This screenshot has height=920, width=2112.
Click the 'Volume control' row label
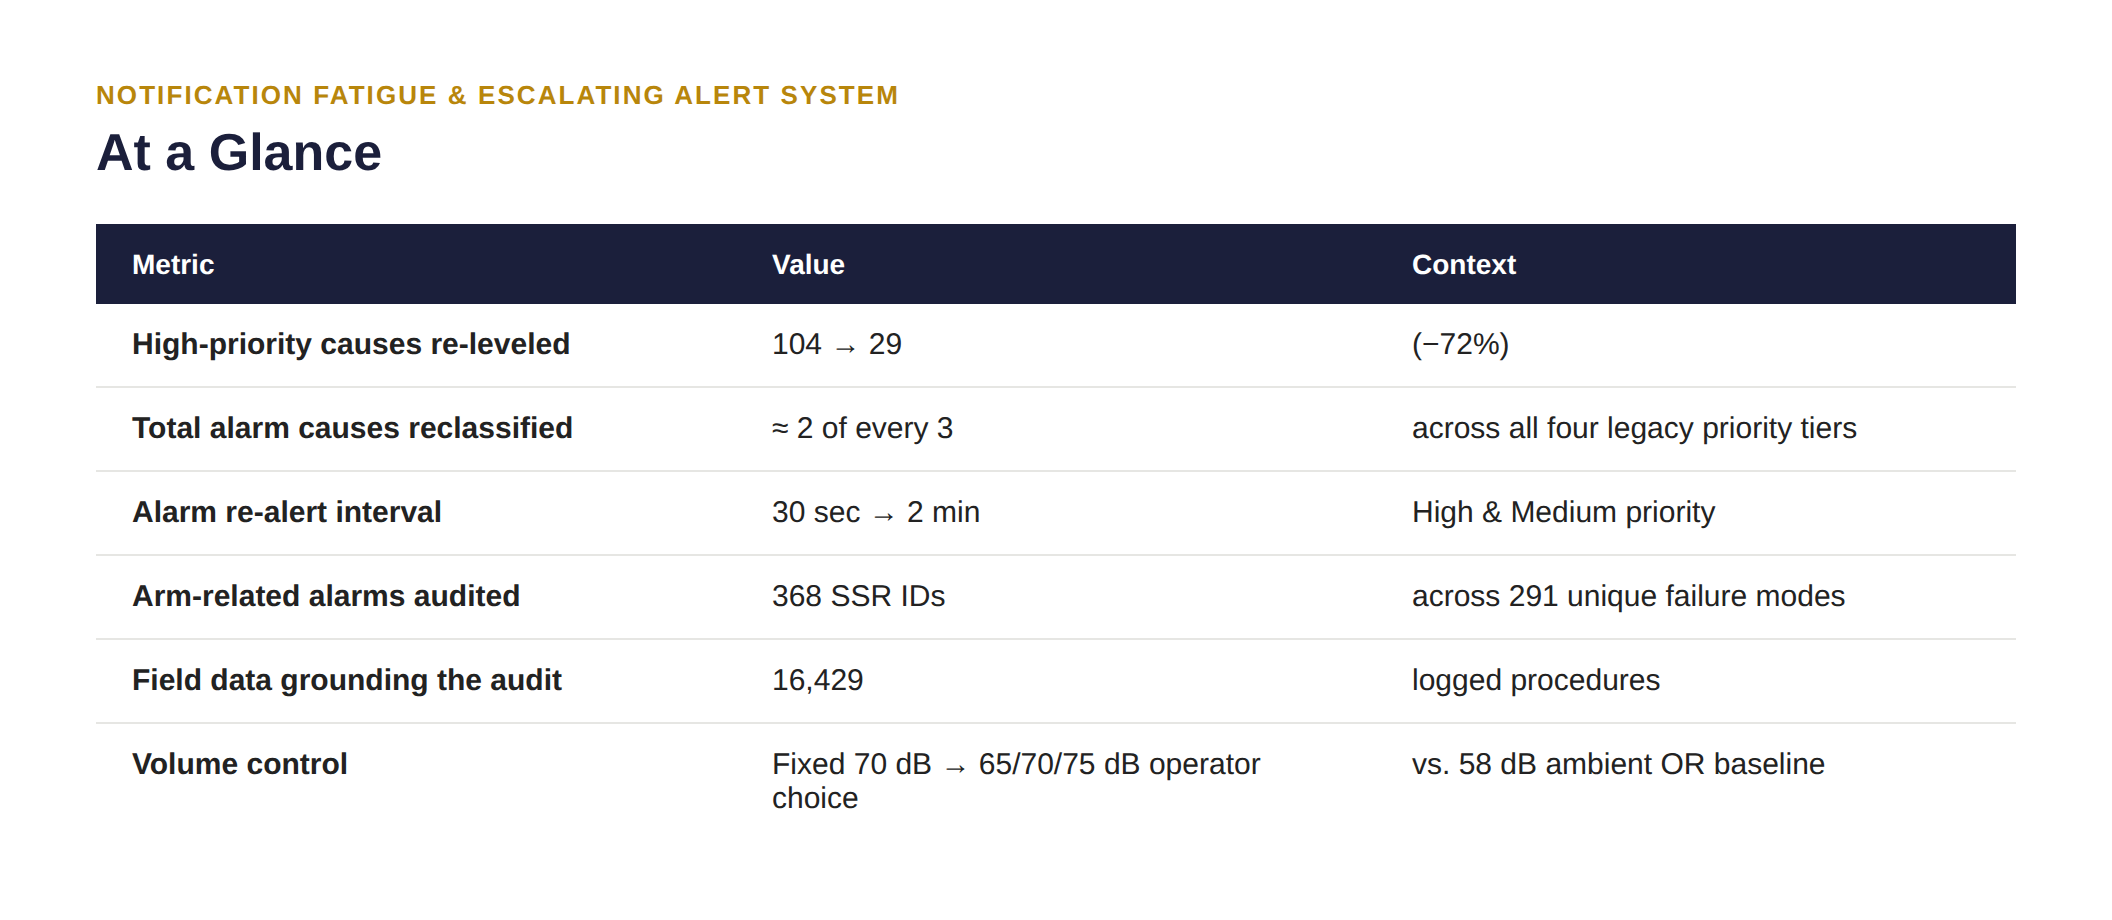(240, 764)
